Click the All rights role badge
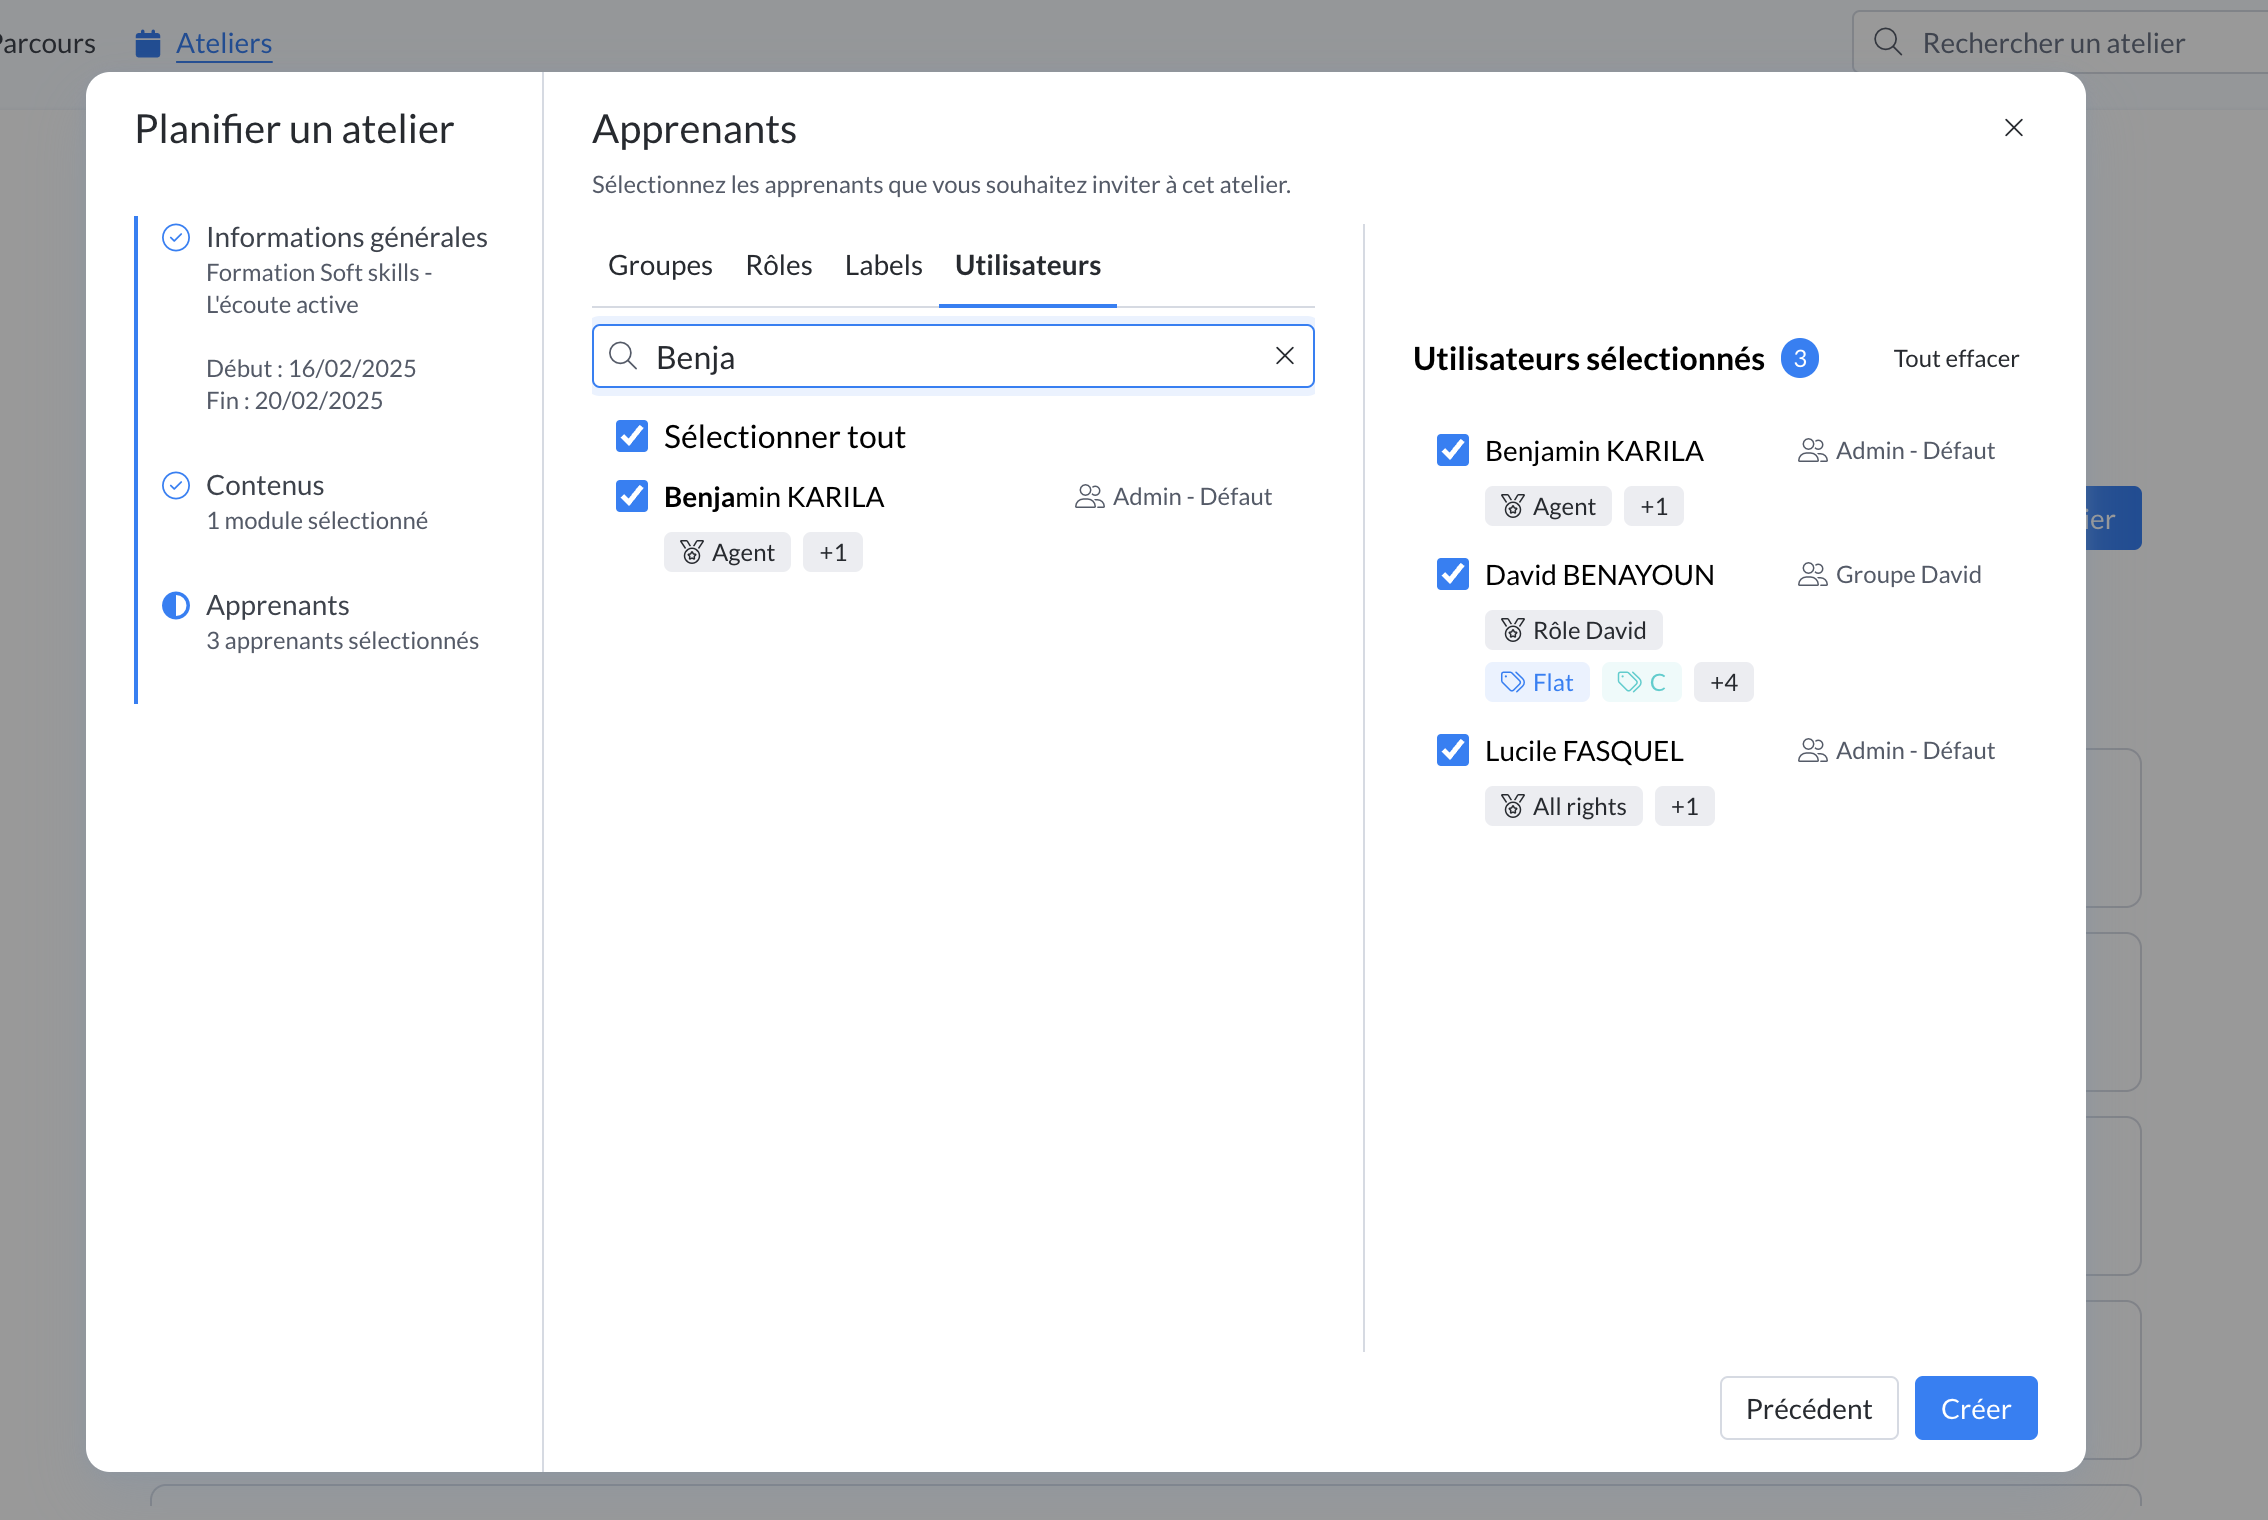Screen dimensions: 2268x1520 tap(1563, 807)
